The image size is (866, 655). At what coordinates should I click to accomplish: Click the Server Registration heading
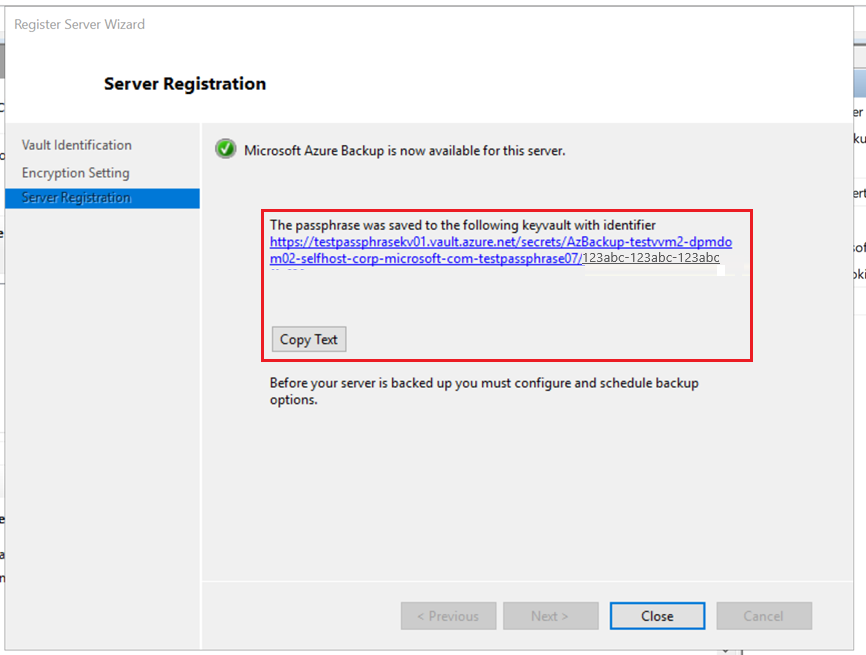185,84
